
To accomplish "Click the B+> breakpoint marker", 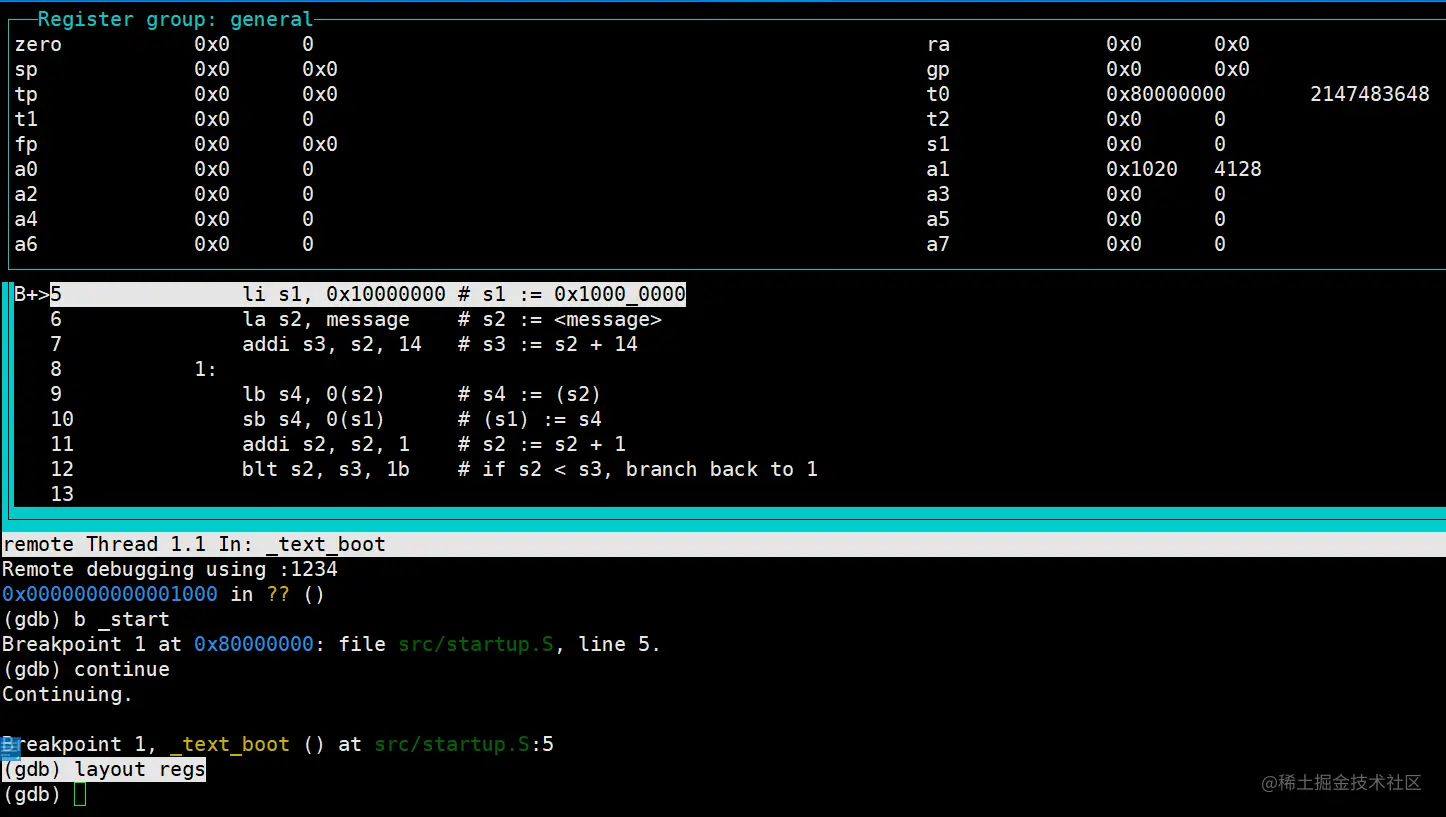I will pyautogui.click(x=32, y=294).
